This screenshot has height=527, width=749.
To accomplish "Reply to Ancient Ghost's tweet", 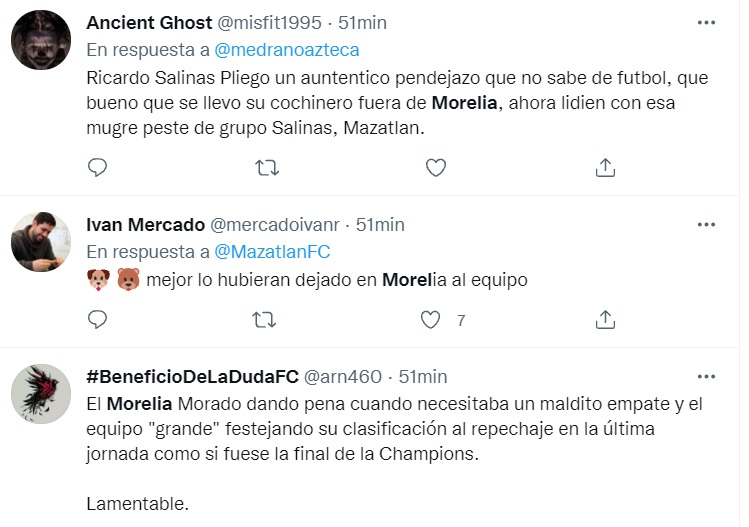I will click(97, 168).
